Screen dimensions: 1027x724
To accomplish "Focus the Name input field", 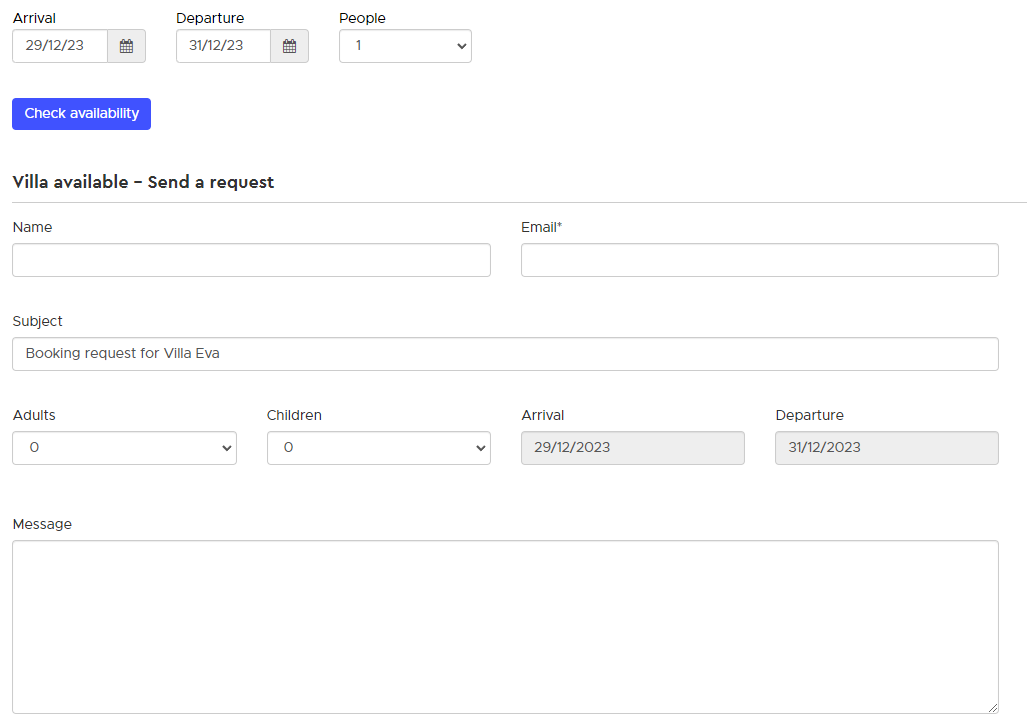I will click(x=252, y=260).
